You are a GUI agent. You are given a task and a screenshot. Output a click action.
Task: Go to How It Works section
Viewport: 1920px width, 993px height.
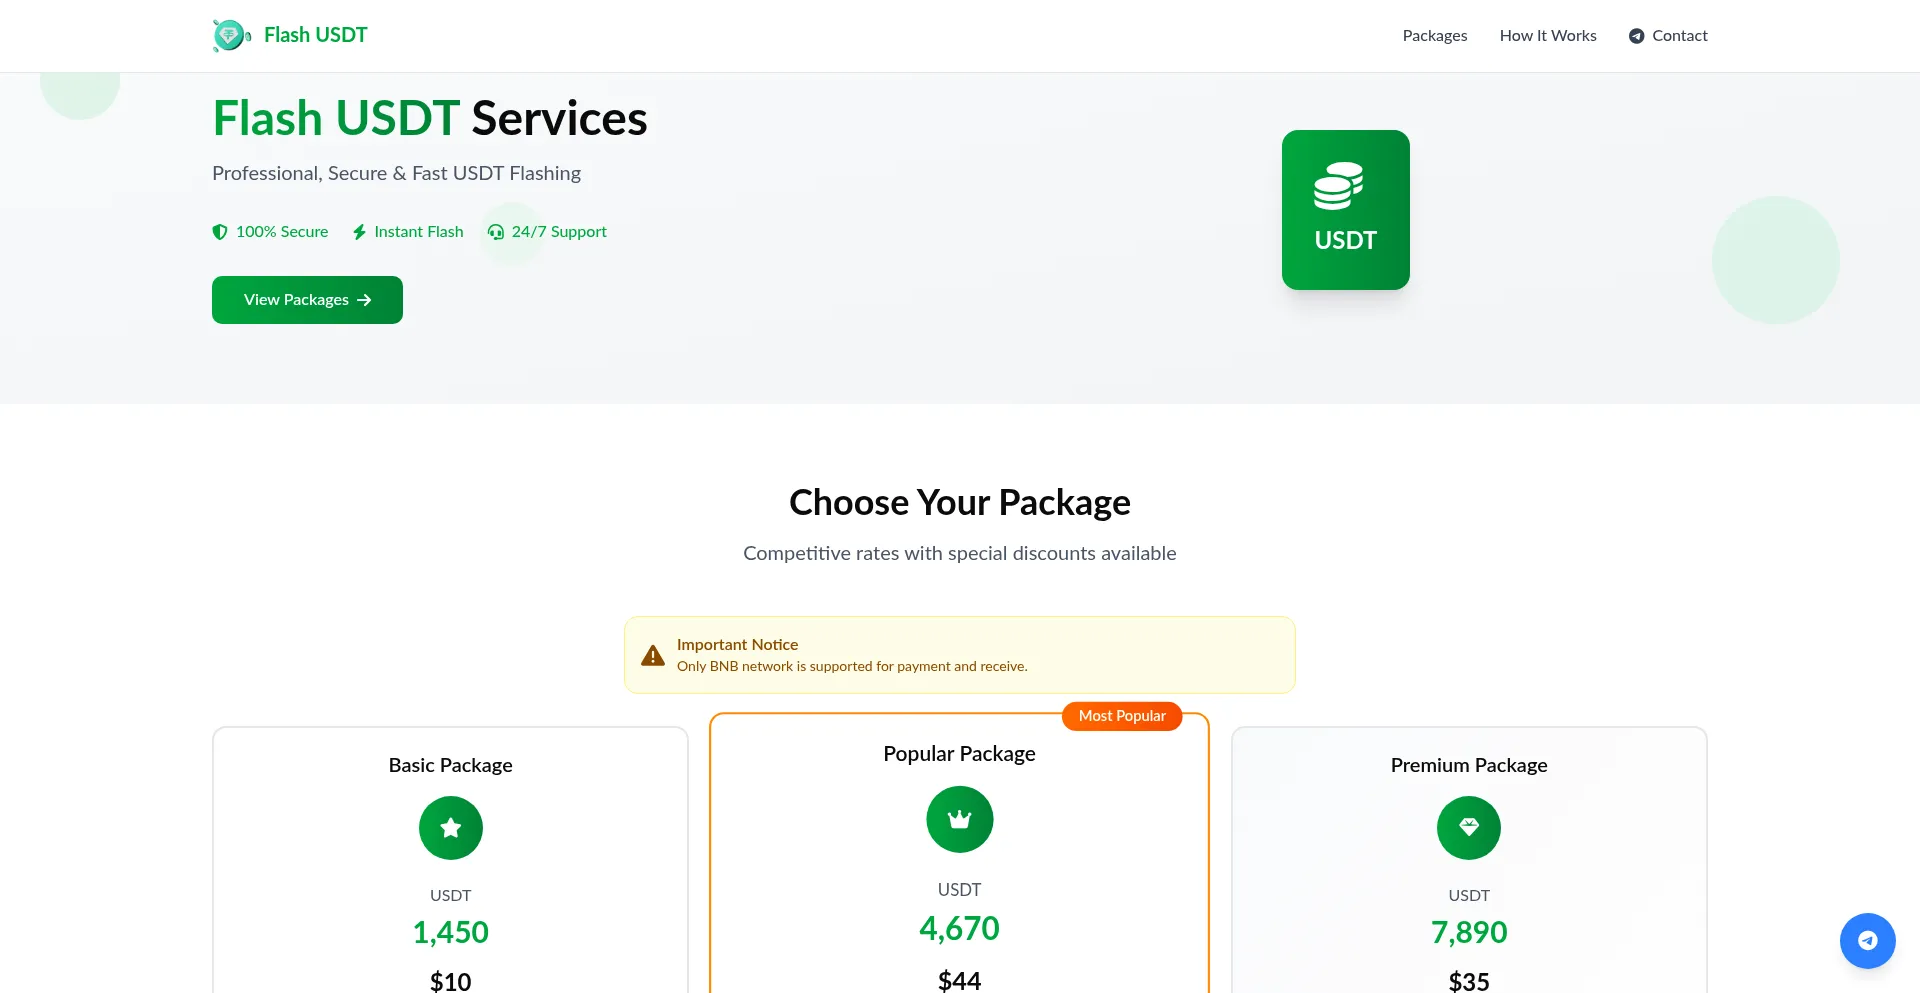pyautogui.click(x=1547, y=36)
